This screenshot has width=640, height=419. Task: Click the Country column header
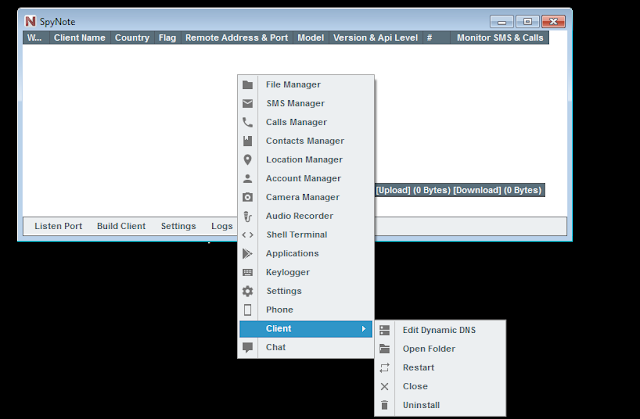pos(132,38)
